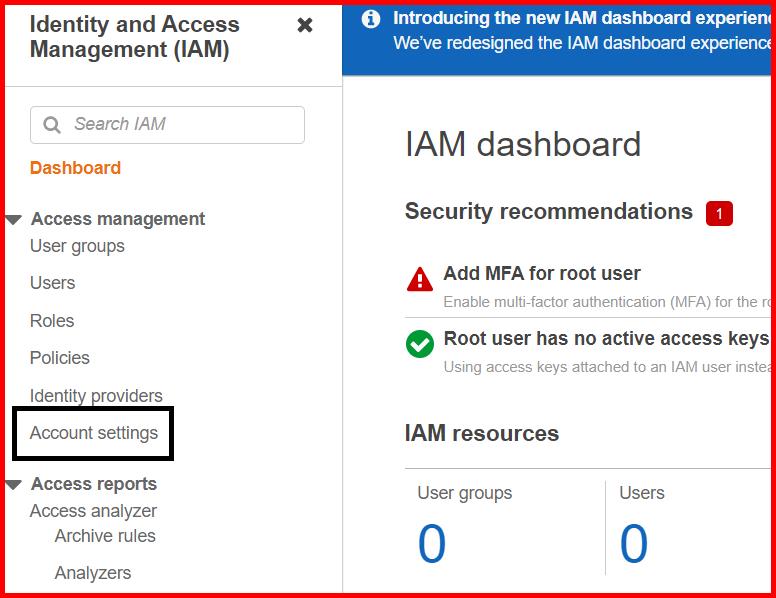
Task: Click the zero count under Users resources
Action: (633, 544)
